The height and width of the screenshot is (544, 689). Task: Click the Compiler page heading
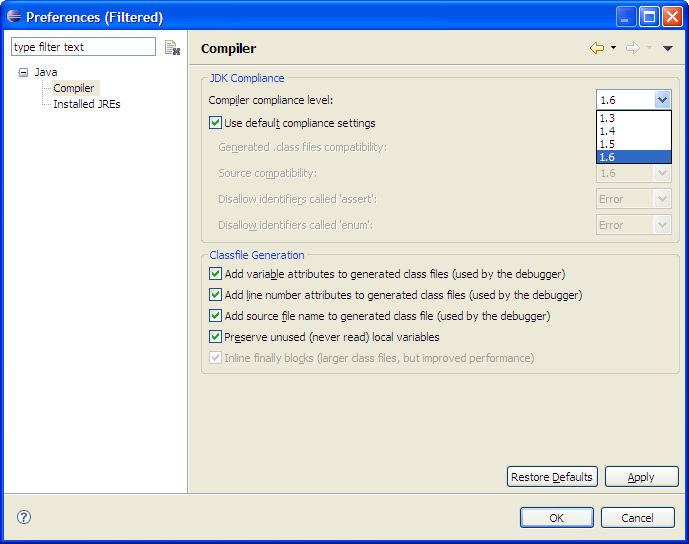pyautogui.click(x=228, y=48)
